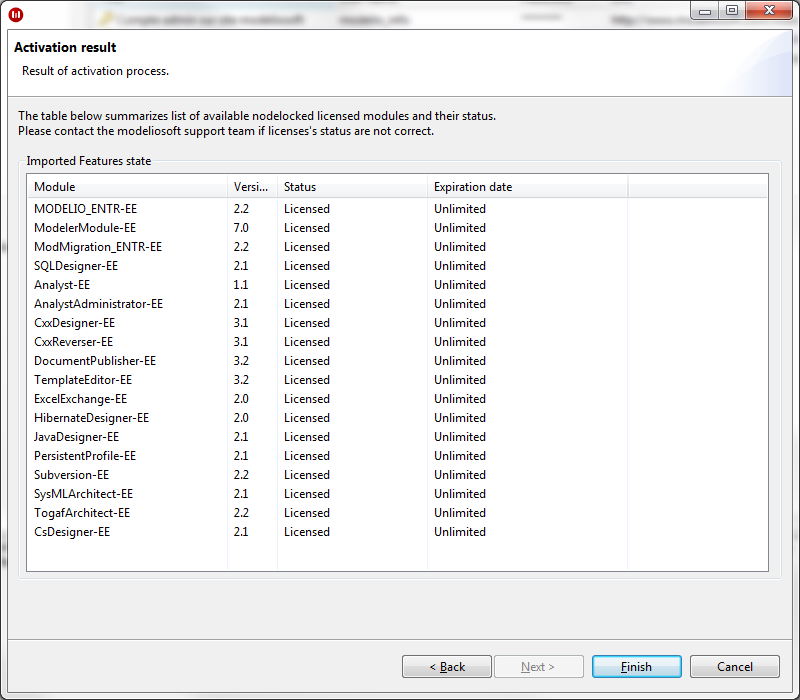Maximize the activation window
The width and height of the screenshot is (800, 700).
tap(732, 11)
